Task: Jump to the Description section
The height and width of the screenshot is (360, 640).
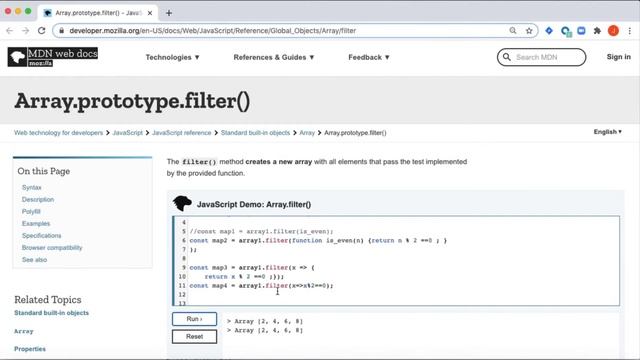Action: [x=38, y=200]
